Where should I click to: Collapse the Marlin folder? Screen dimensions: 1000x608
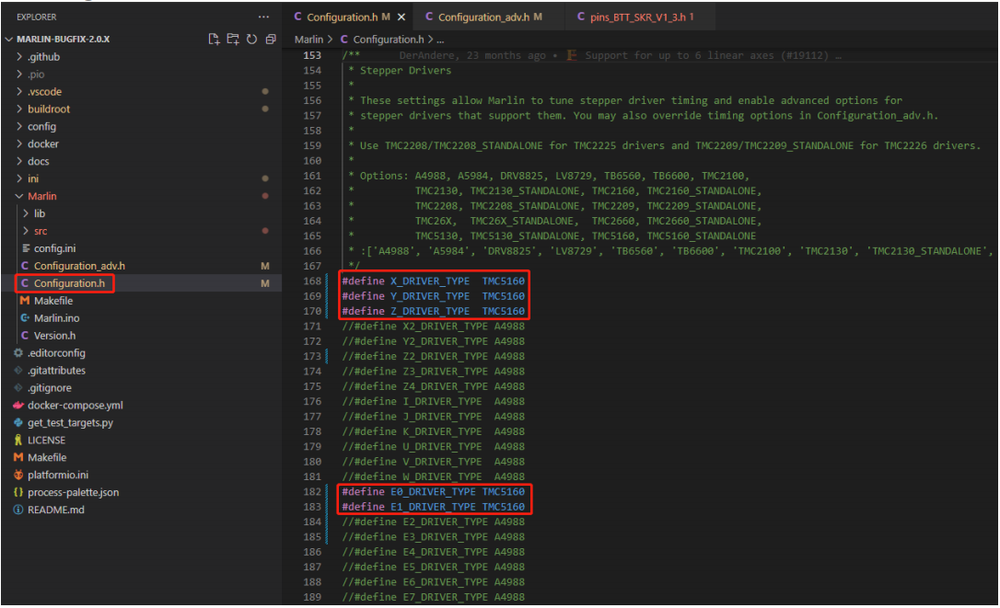41,196
